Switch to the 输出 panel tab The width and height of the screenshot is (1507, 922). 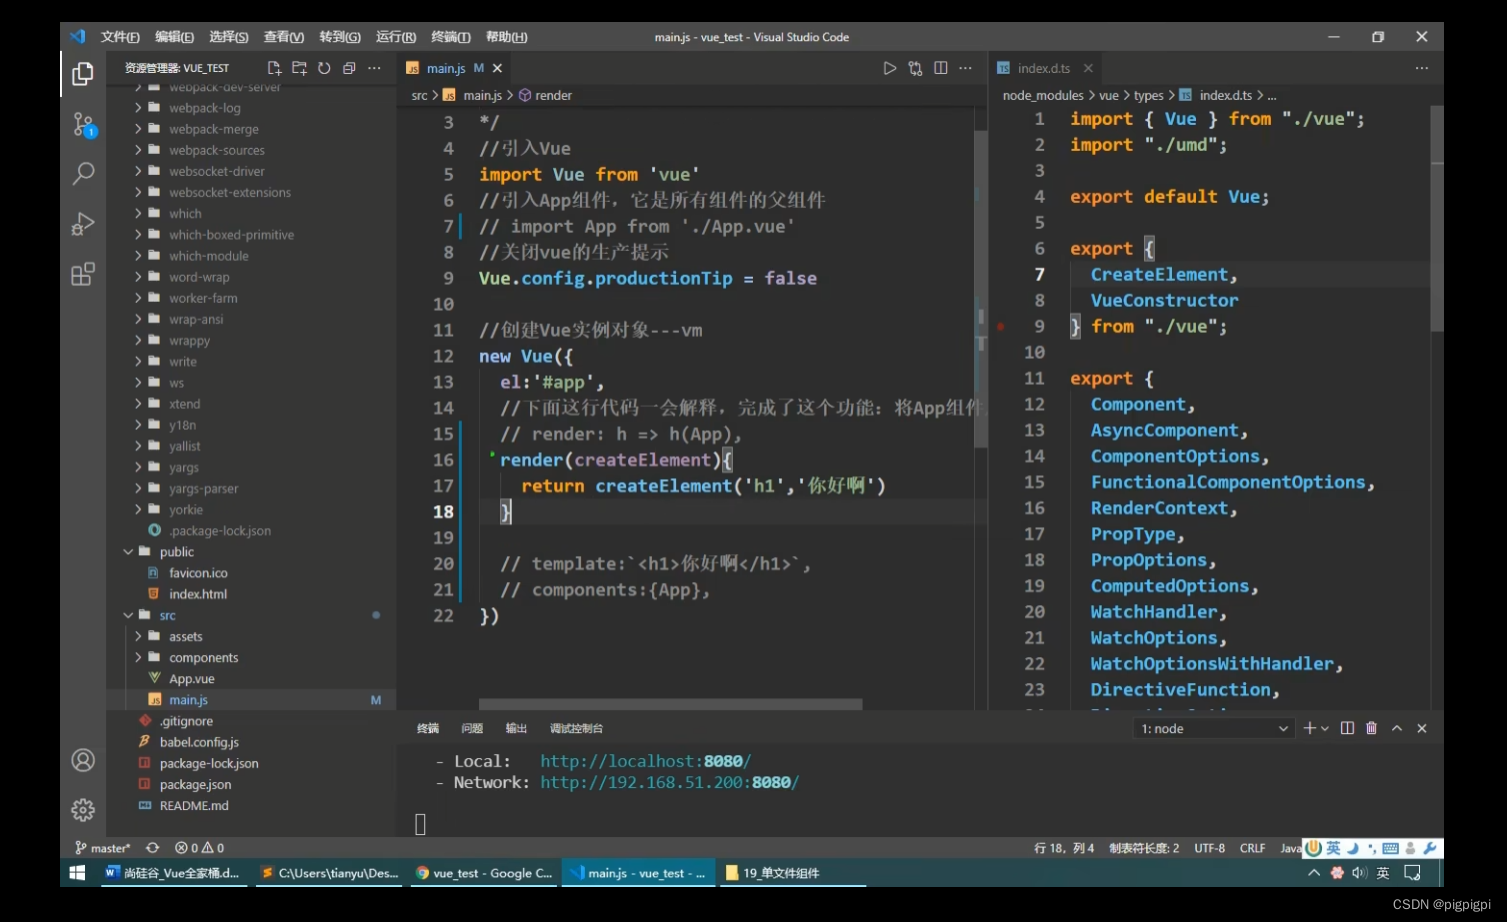516,728
